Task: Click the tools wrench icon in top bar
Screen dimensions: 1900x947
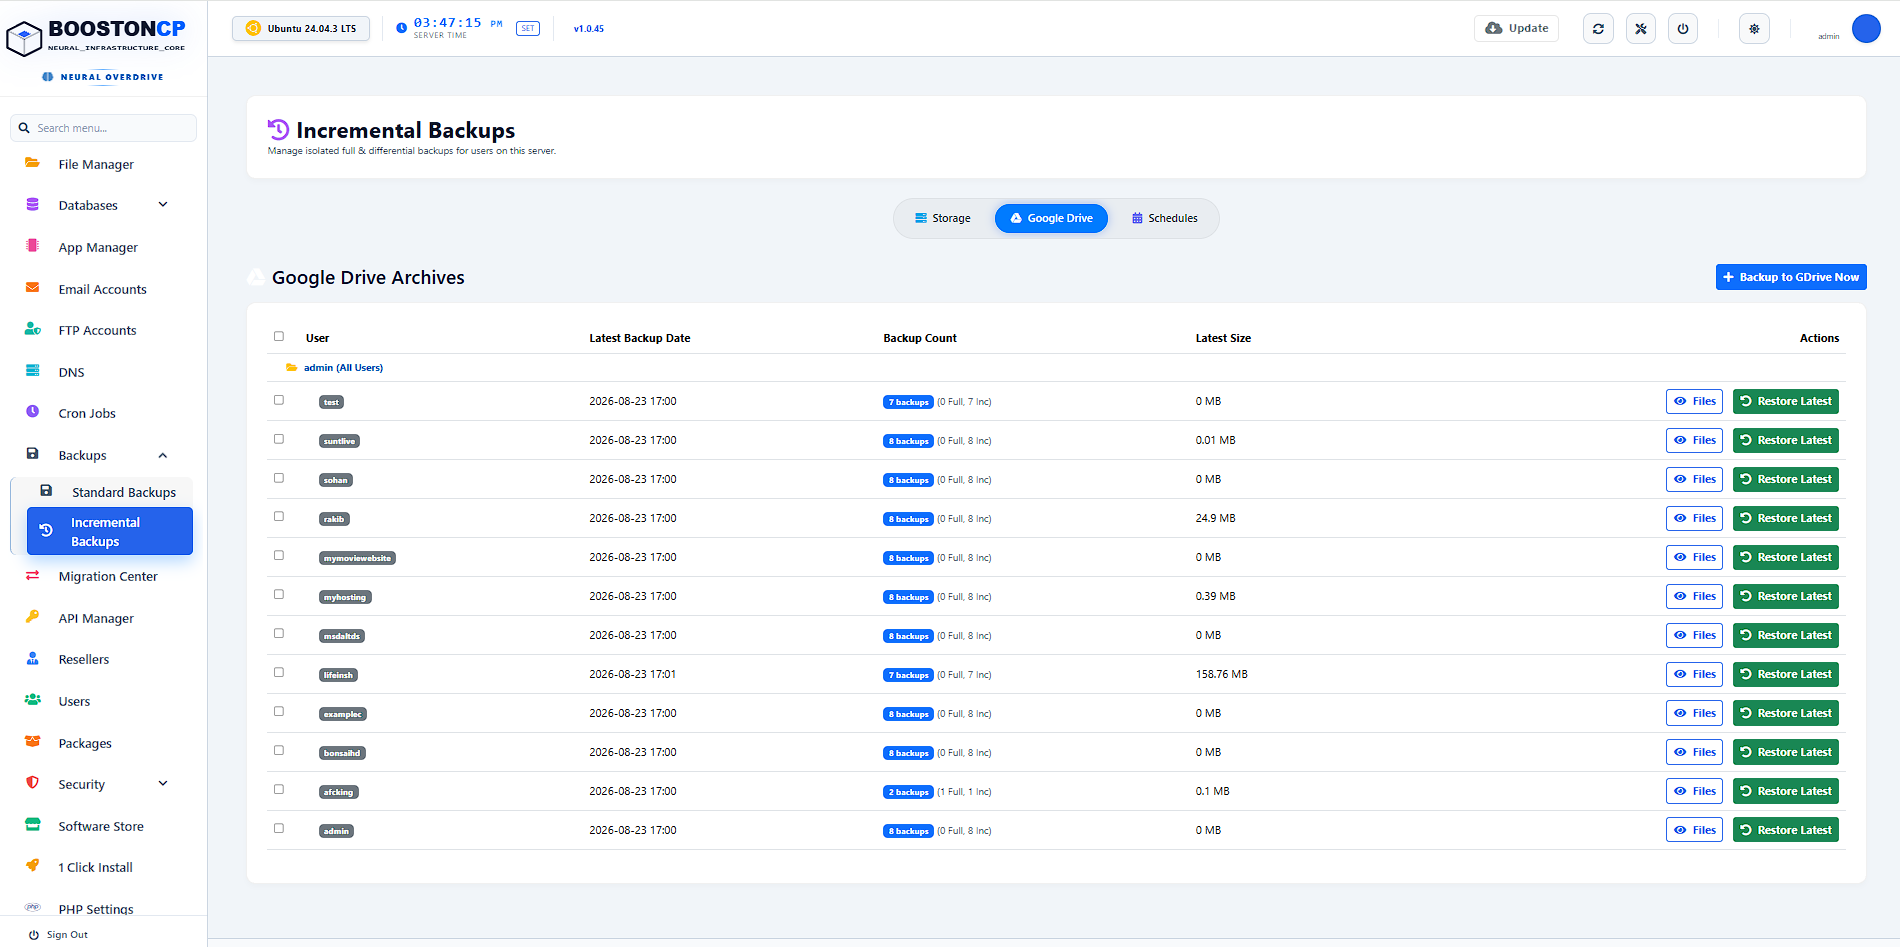Action: pyautogui.click(x=1641, y=29)
